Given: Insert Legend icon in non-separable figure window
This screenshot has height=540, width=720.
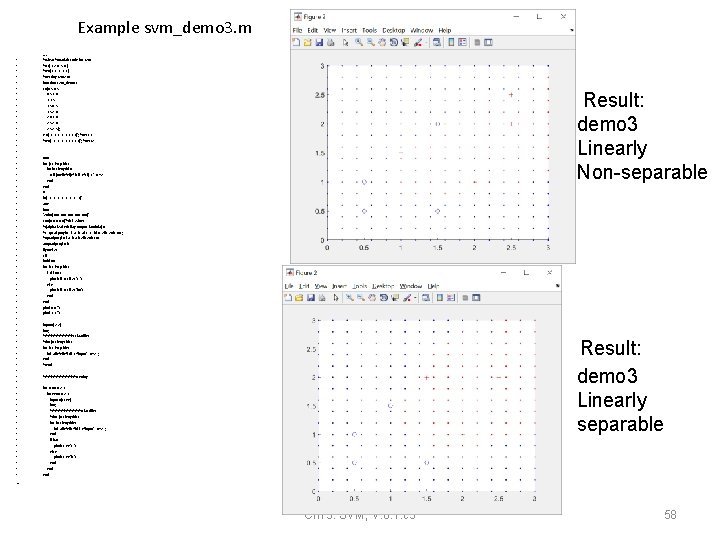Looking at the screenshot, I should 462,42.
